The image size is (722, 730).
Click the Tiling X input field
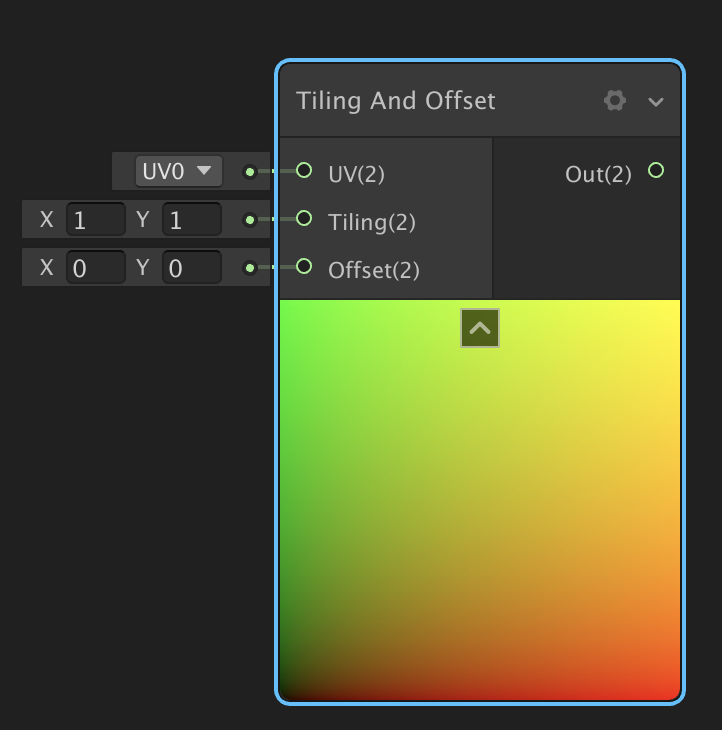(x=96, y=219)
